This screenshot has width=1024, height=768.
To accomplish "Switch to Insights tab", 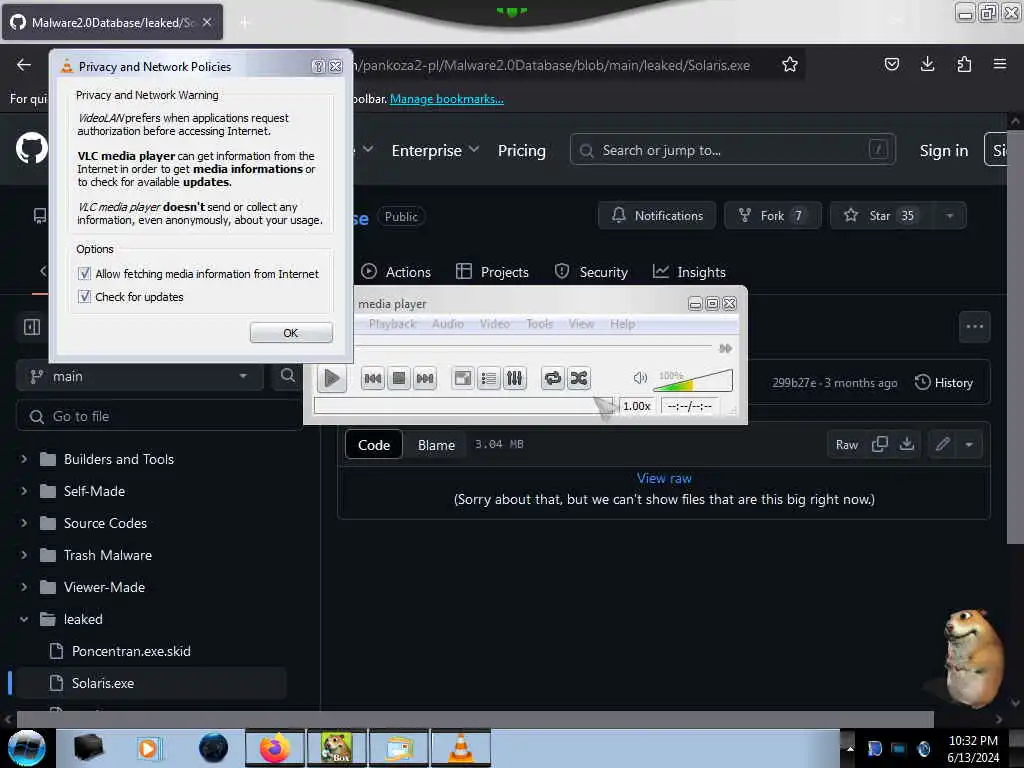I will click(690, 272).
